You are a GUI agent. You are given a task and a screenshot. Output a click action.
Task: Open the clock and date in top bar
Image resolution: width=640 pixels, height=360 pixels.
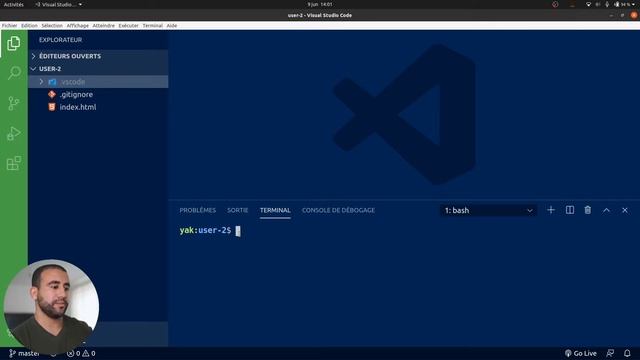[x=320, y=4]
